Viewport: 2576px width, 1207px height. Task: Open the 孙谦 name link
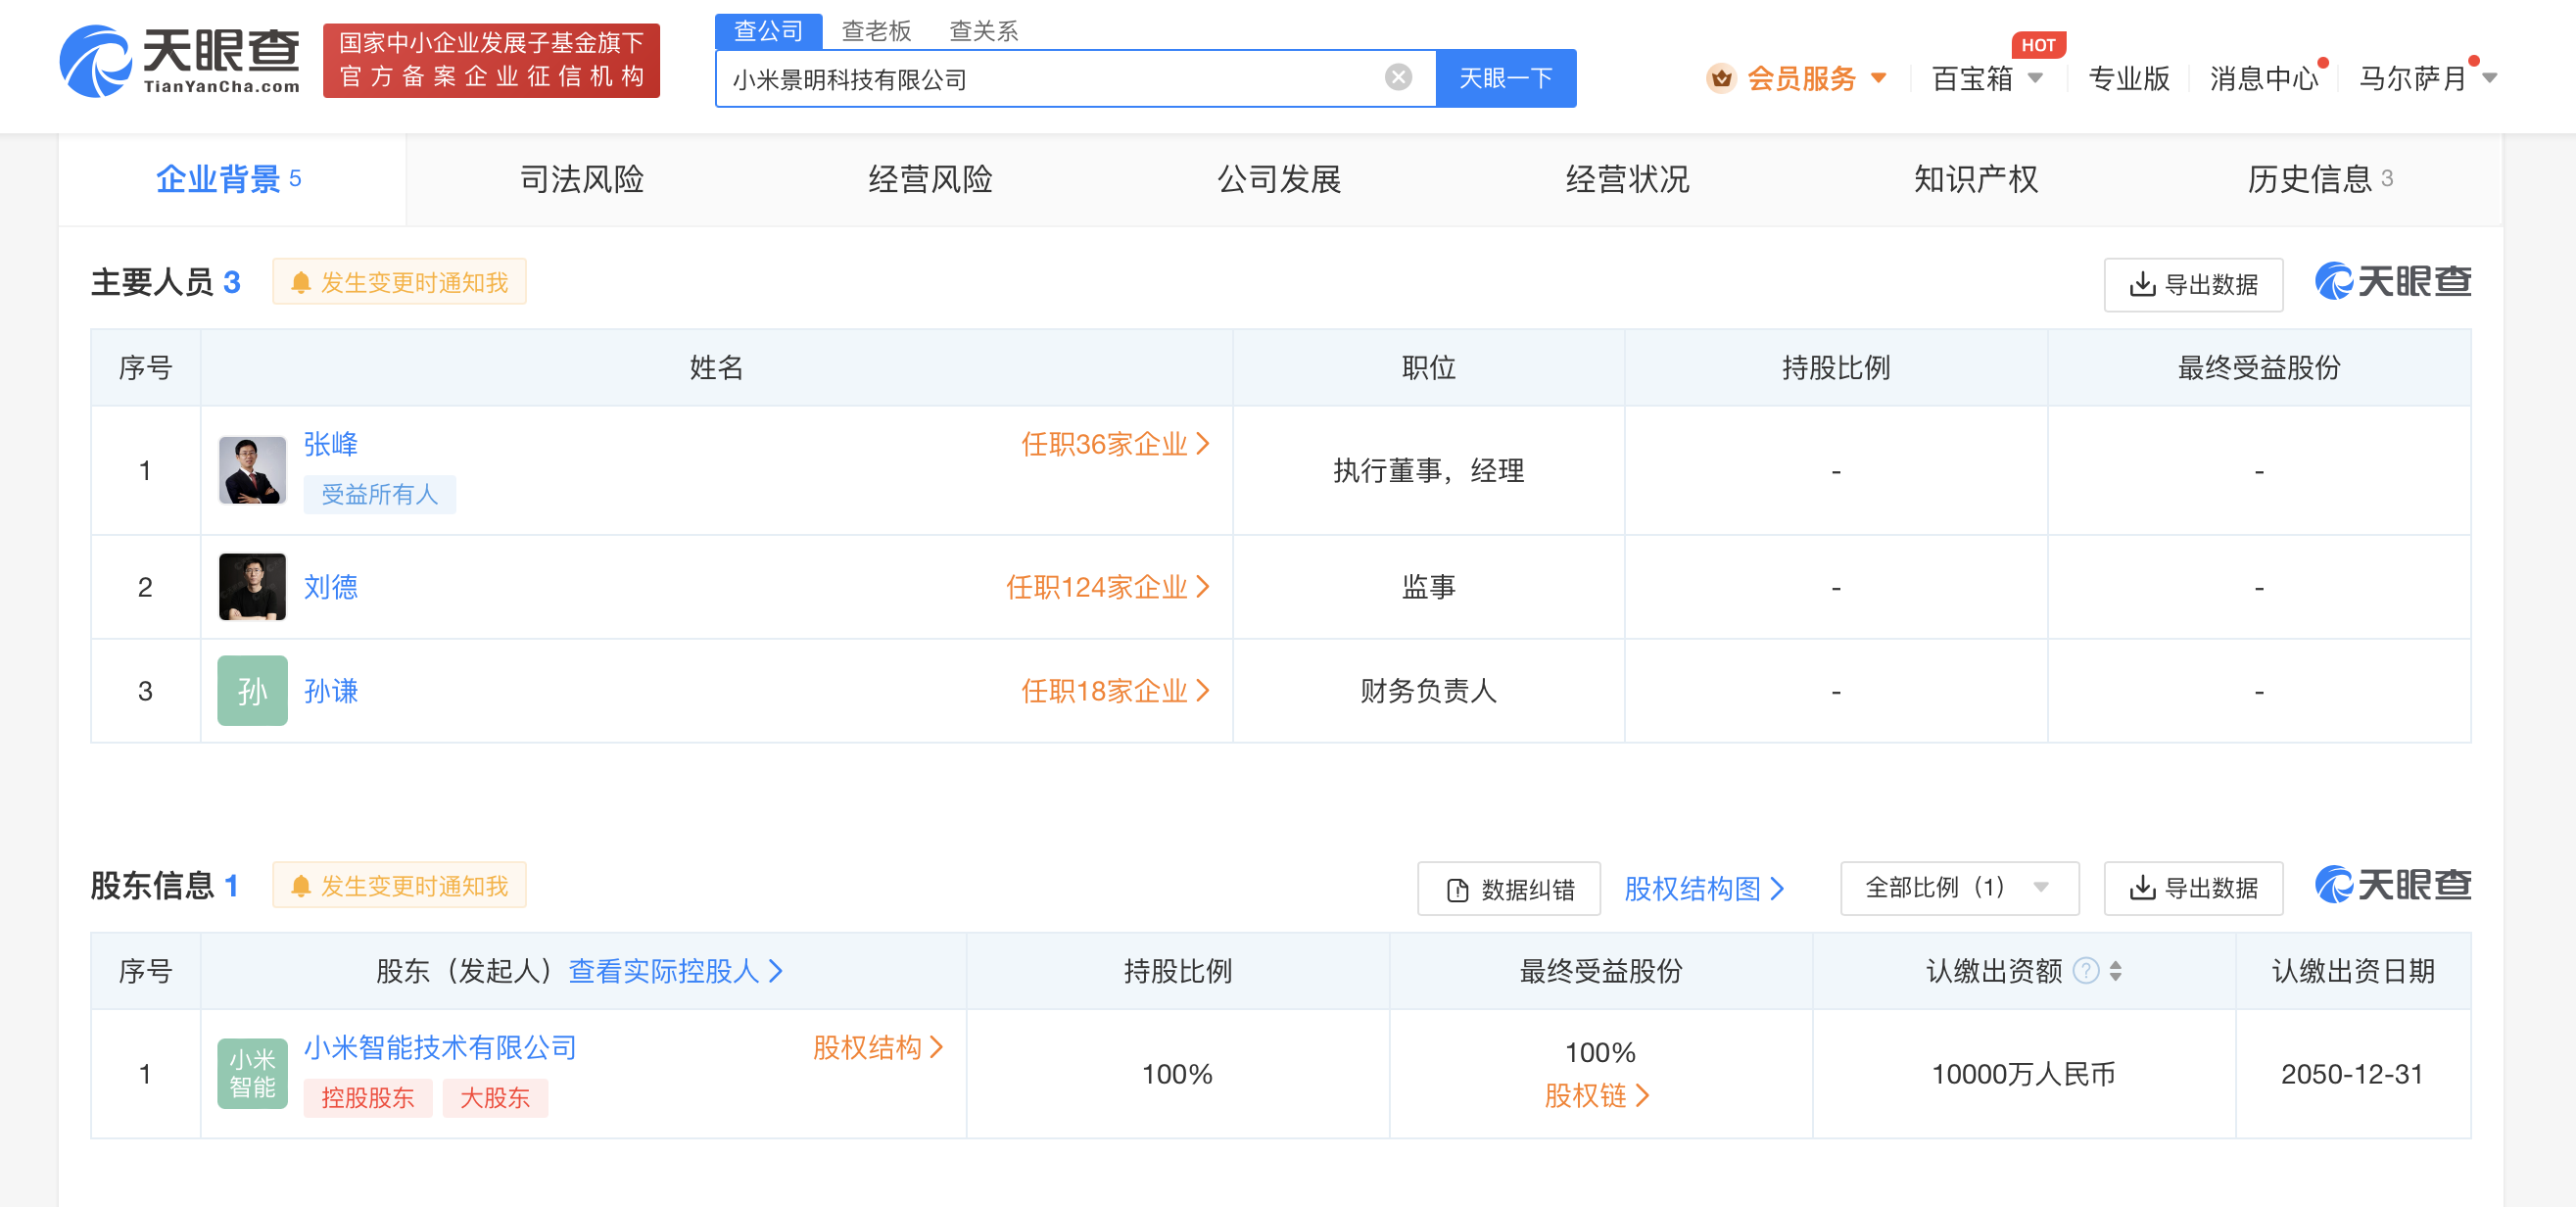click(x=331, y=691)
